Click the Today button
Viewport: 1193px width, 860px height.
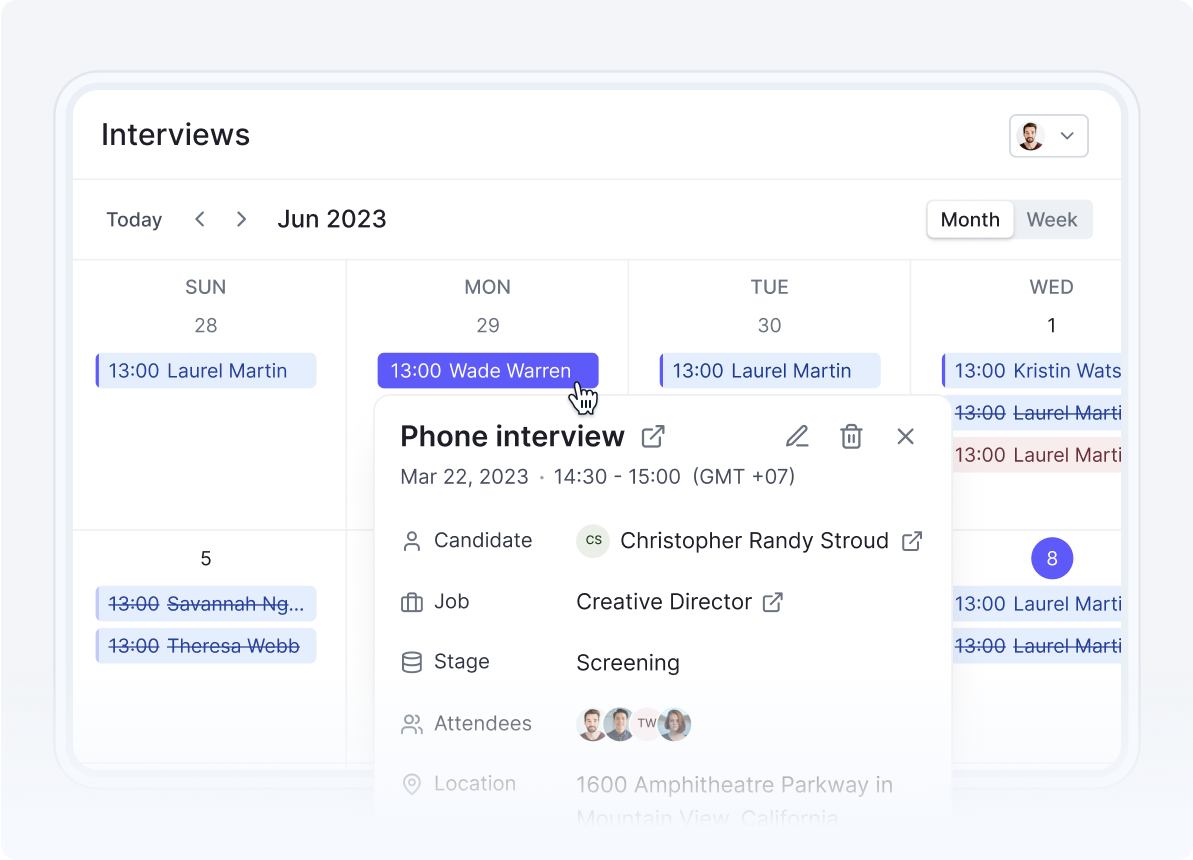[134, 220]
